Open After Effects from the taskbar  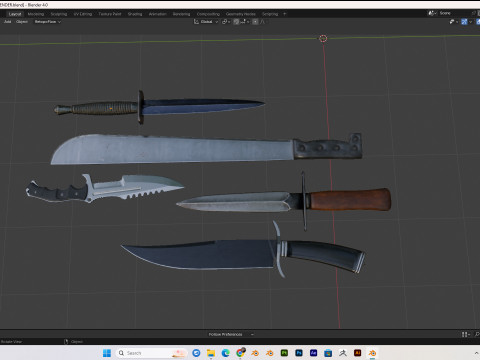(x=314, y=353)
